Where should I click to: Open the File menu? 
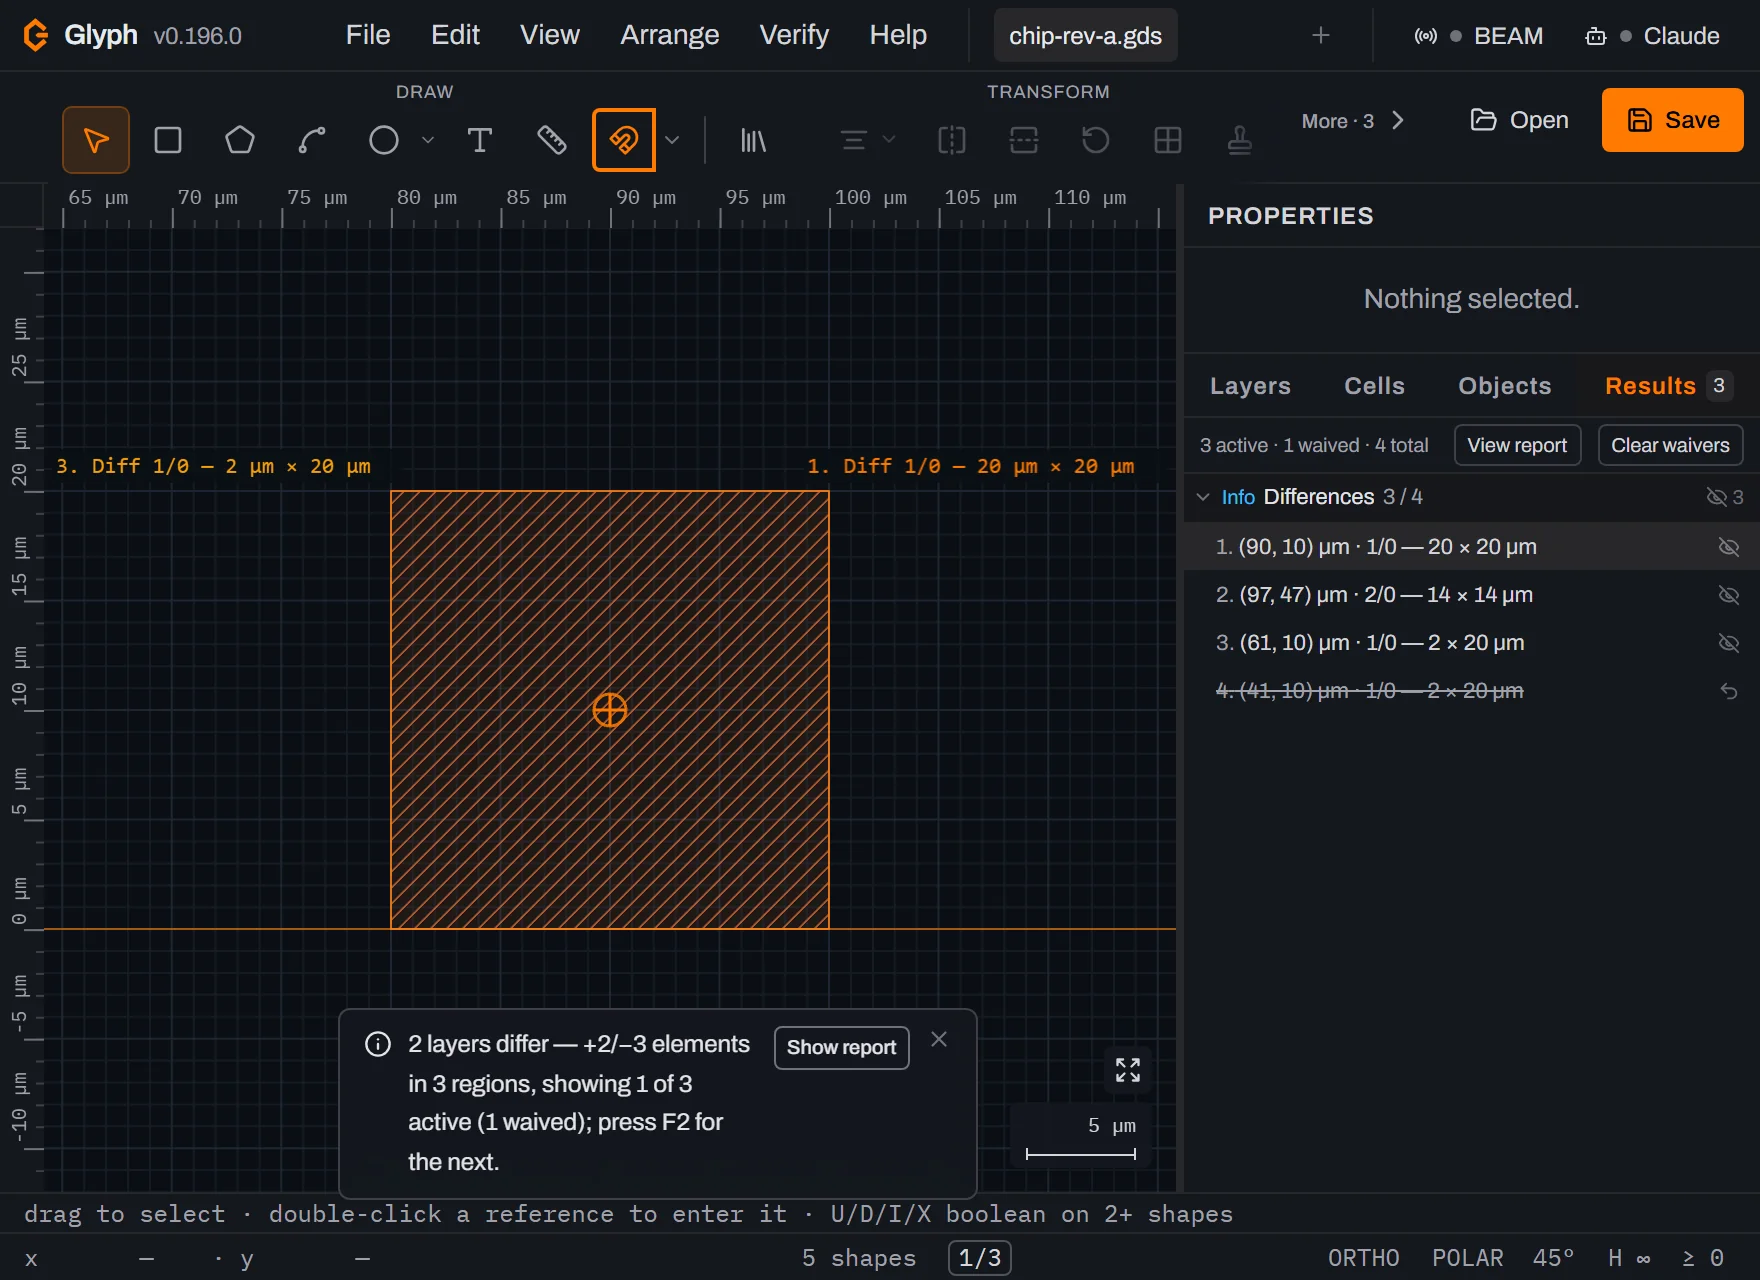click(368, 35)
